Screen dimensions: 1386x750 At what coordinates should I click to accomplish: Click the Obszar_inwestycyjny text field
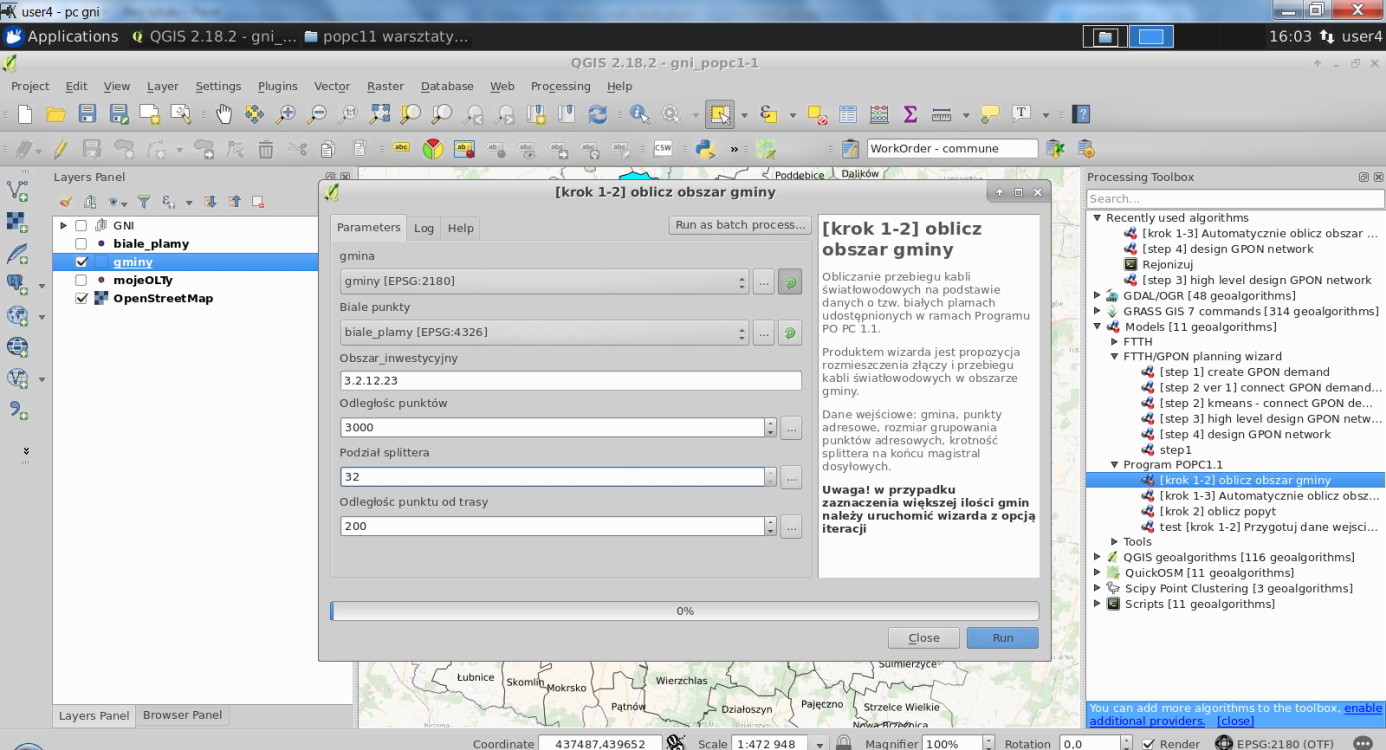[570, 380]
